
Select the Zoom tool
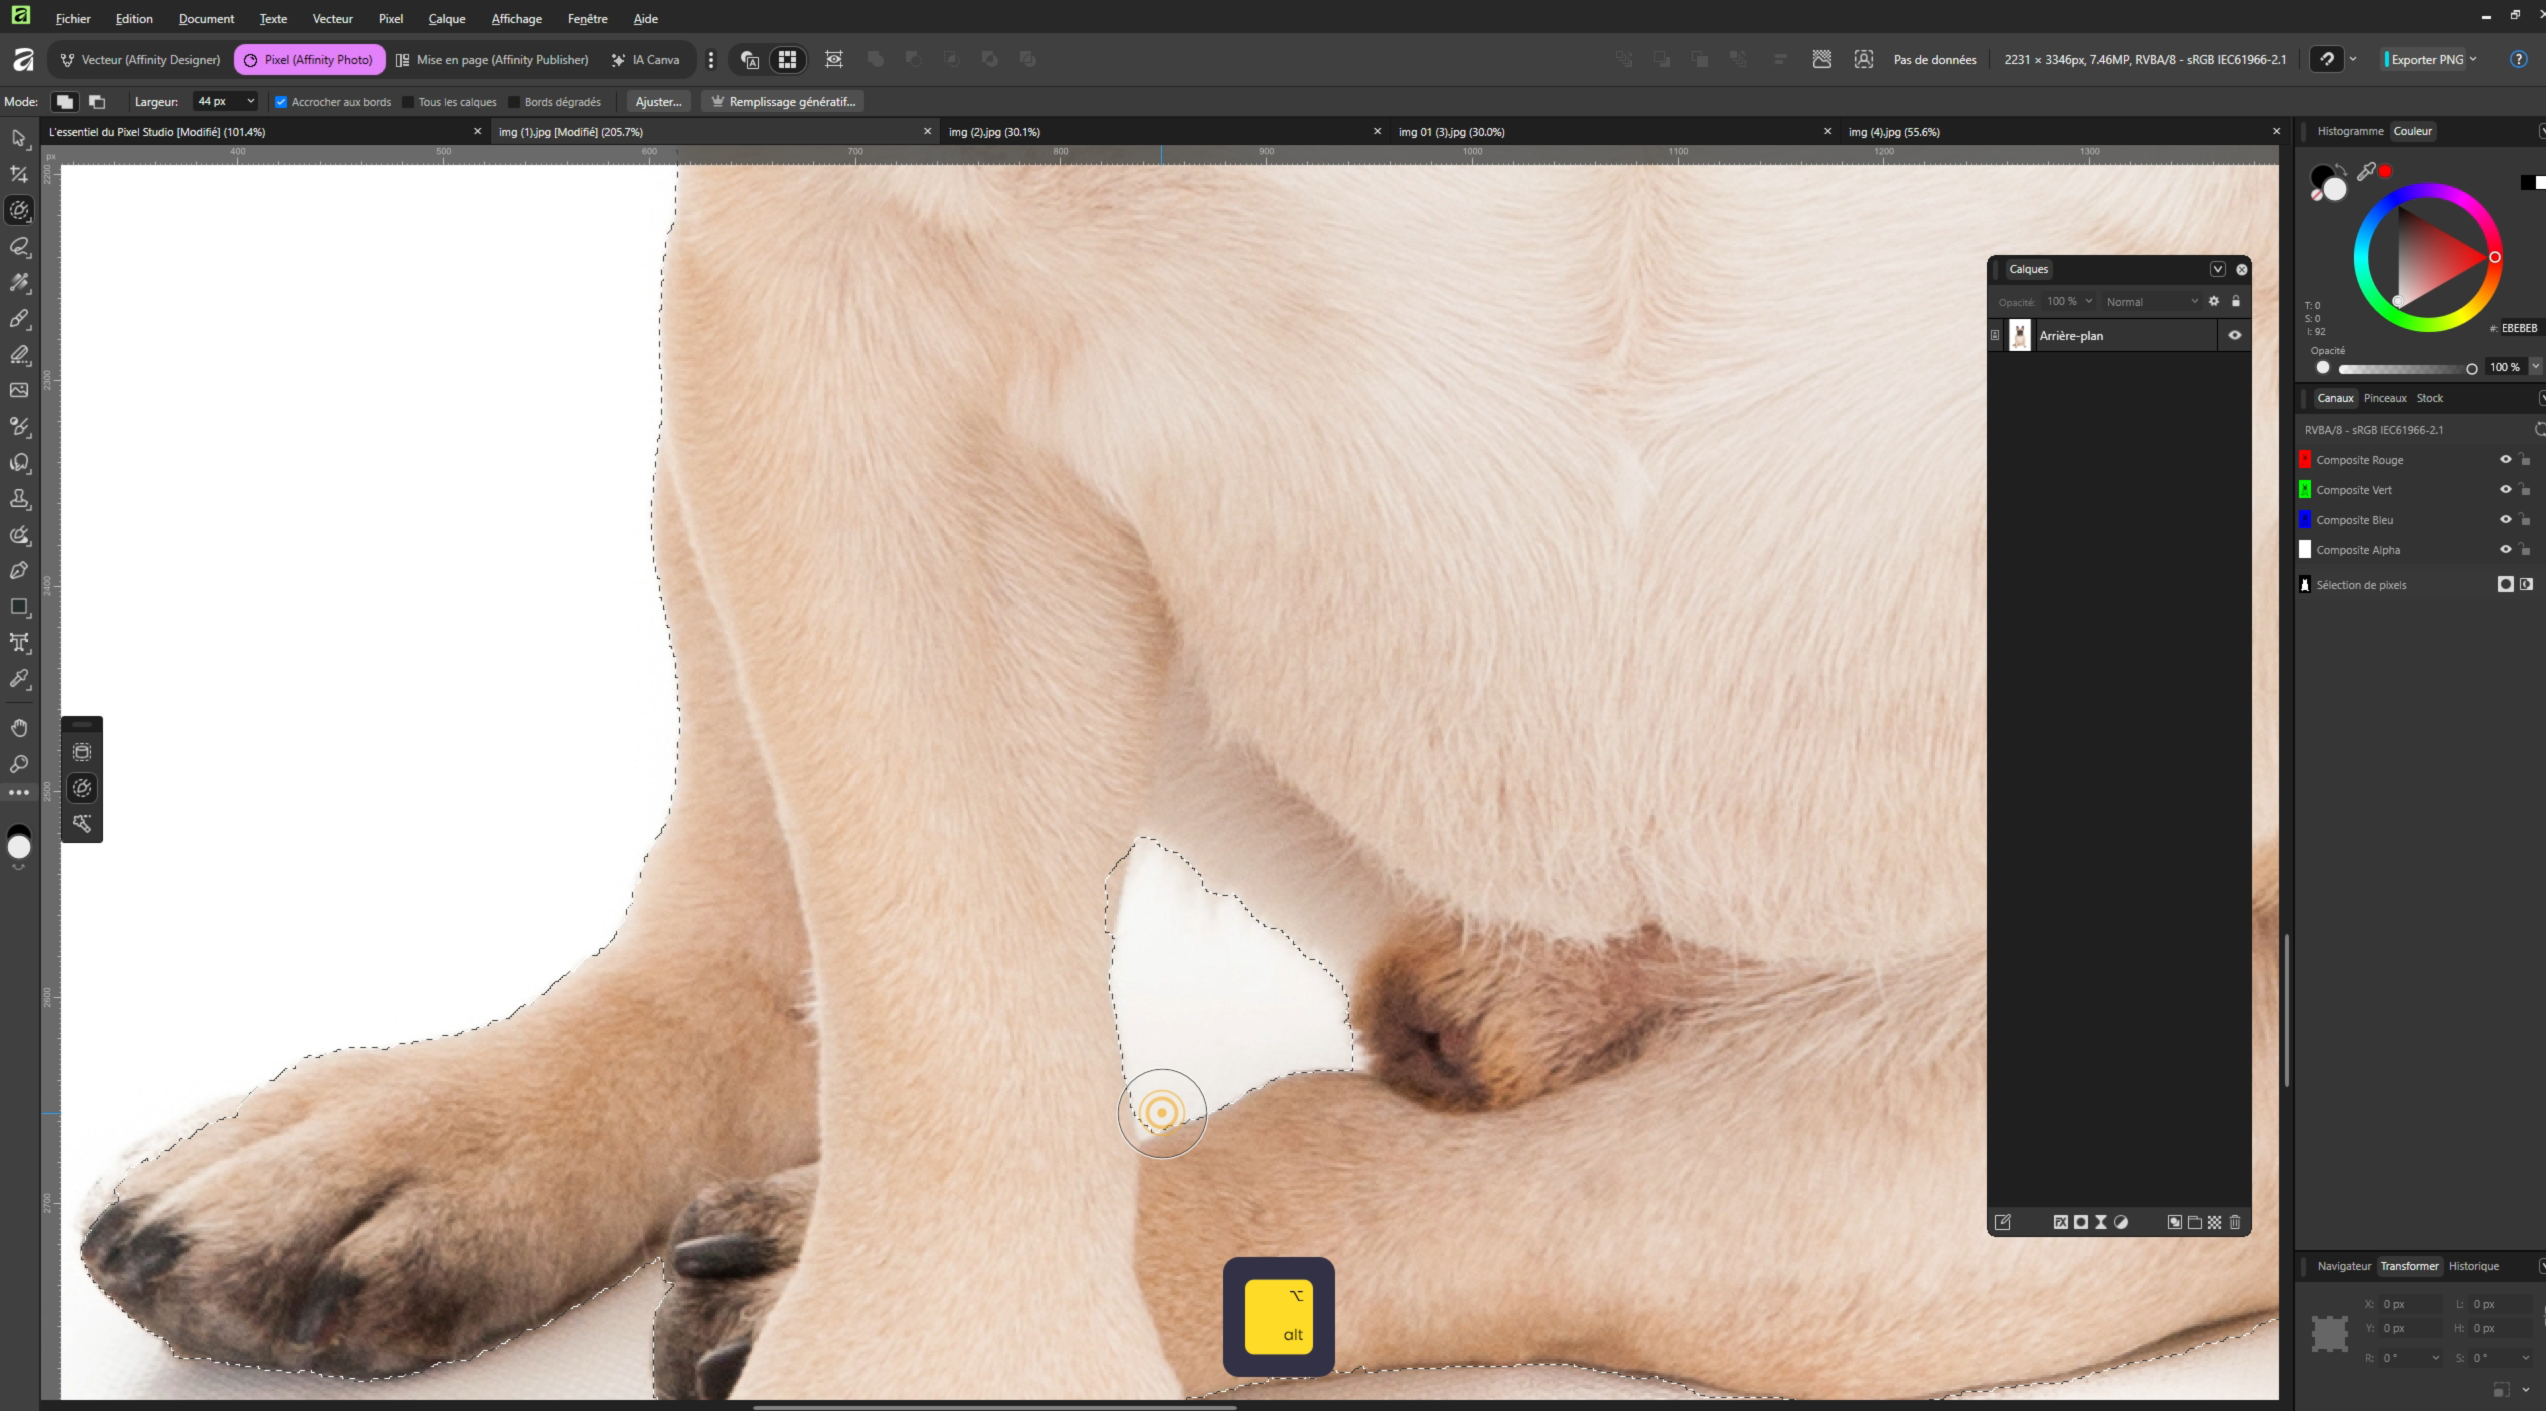click(19, 764)
